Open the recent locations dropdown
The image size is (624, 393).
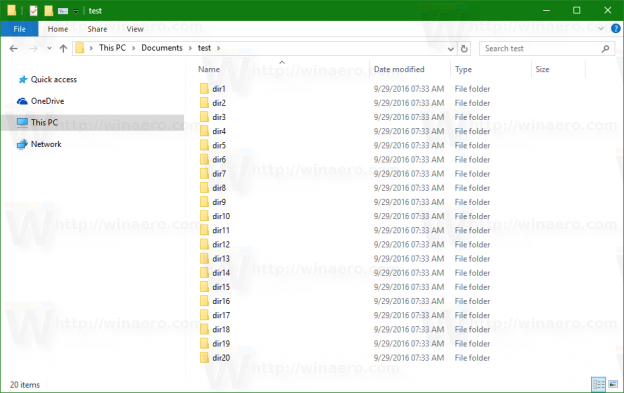point(49,49)
